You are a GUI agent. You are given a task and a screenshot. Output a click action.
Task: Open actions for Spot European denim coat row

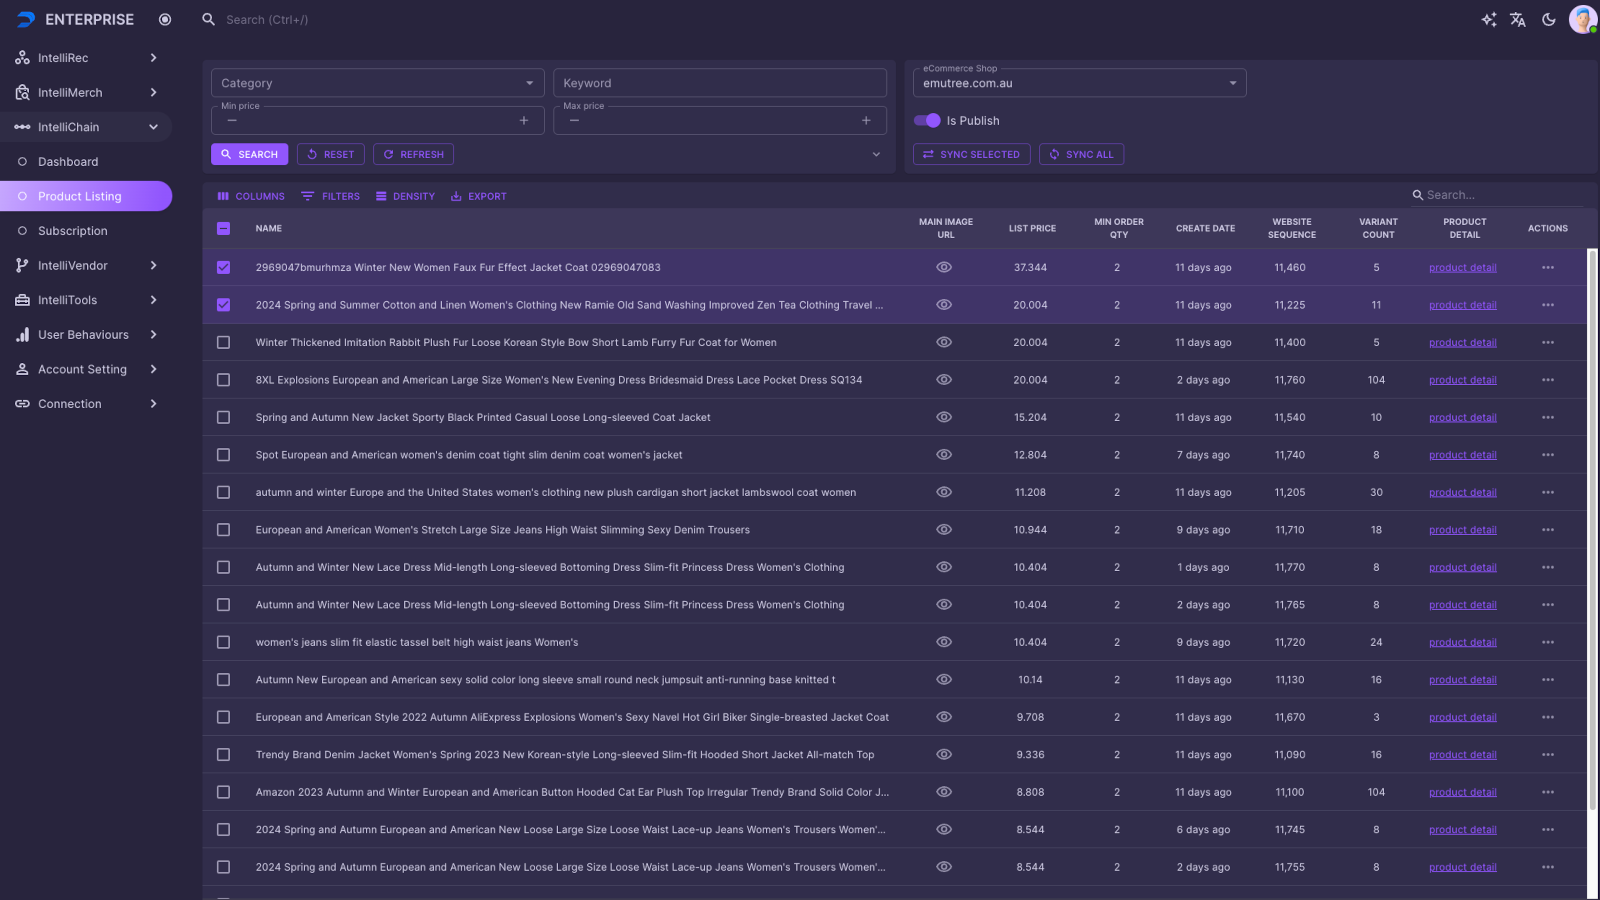click(1548, 455)
